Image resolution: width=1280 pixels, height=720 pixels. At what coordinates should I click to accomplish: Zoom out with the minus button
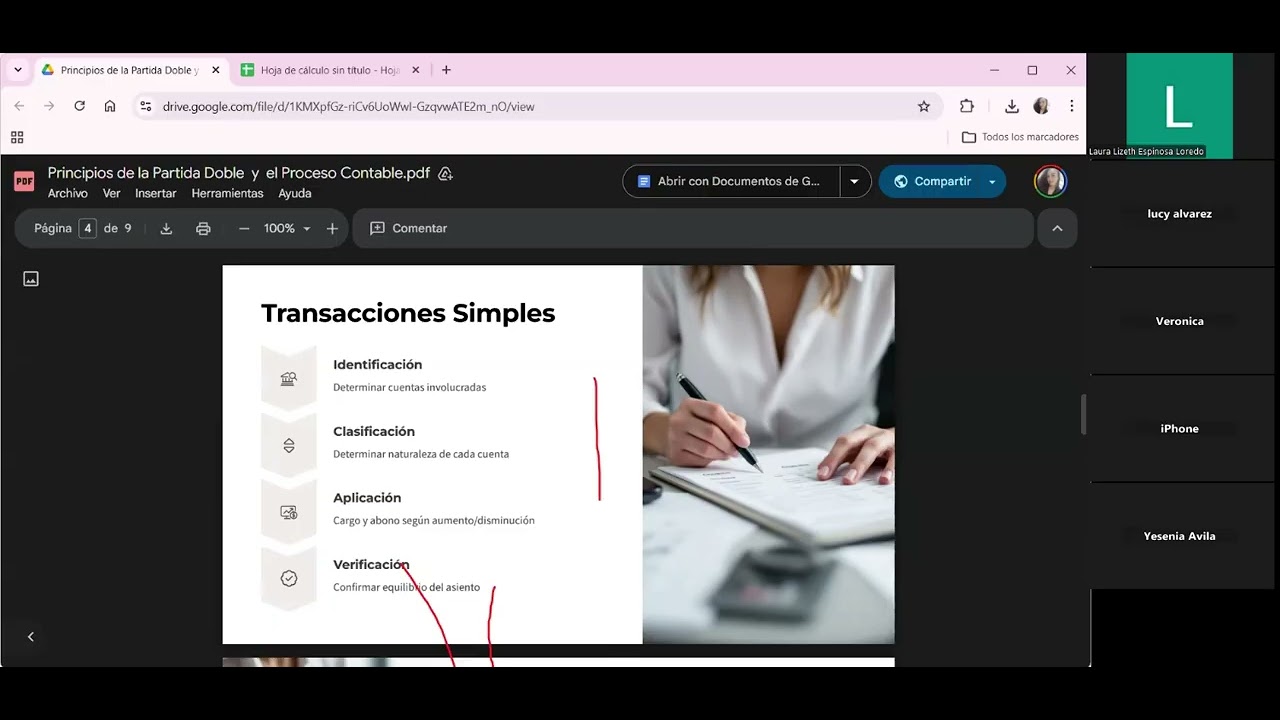(x=244, y=228)
